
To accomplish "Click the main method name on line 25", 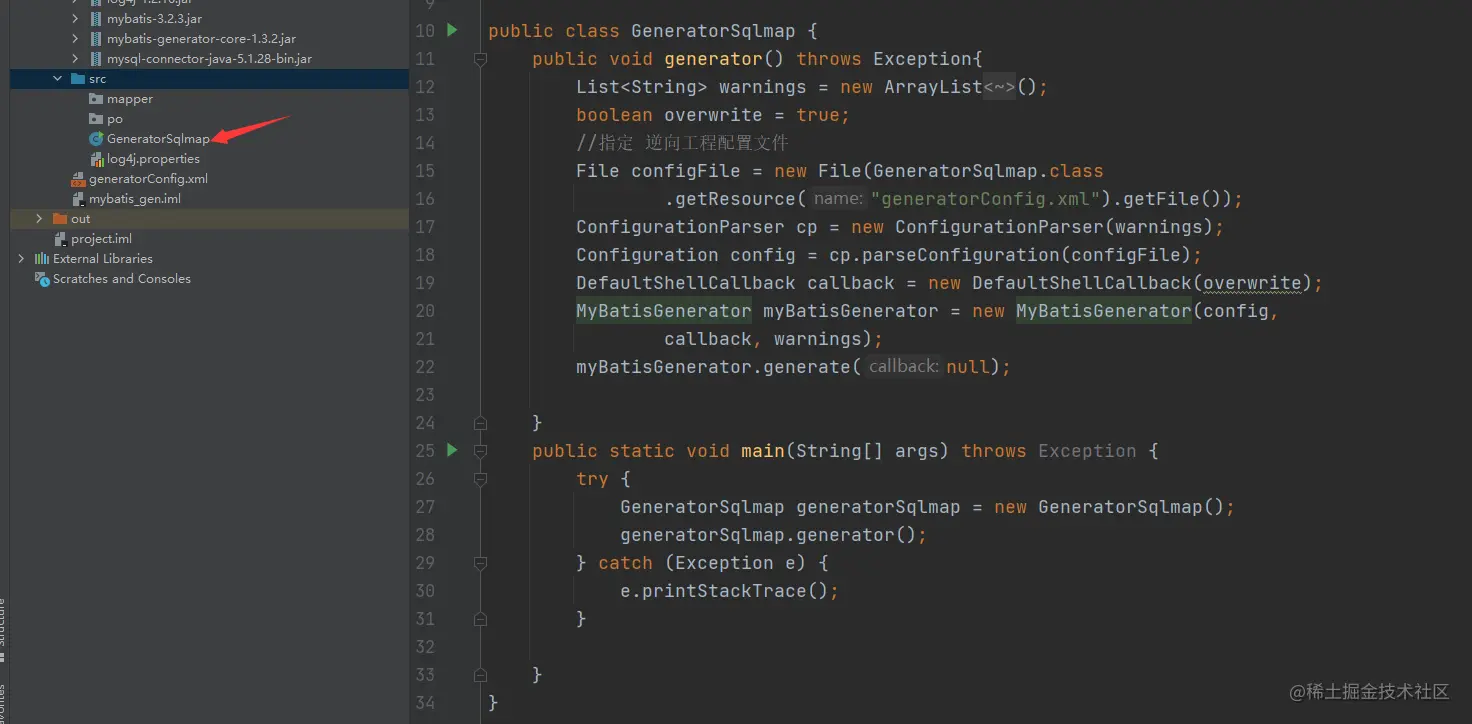I will 763,451.
